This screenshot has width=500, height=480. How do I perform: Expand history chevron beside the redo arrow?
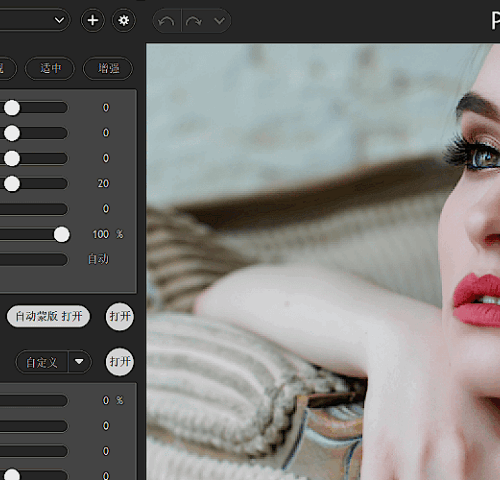pos(219,21)
